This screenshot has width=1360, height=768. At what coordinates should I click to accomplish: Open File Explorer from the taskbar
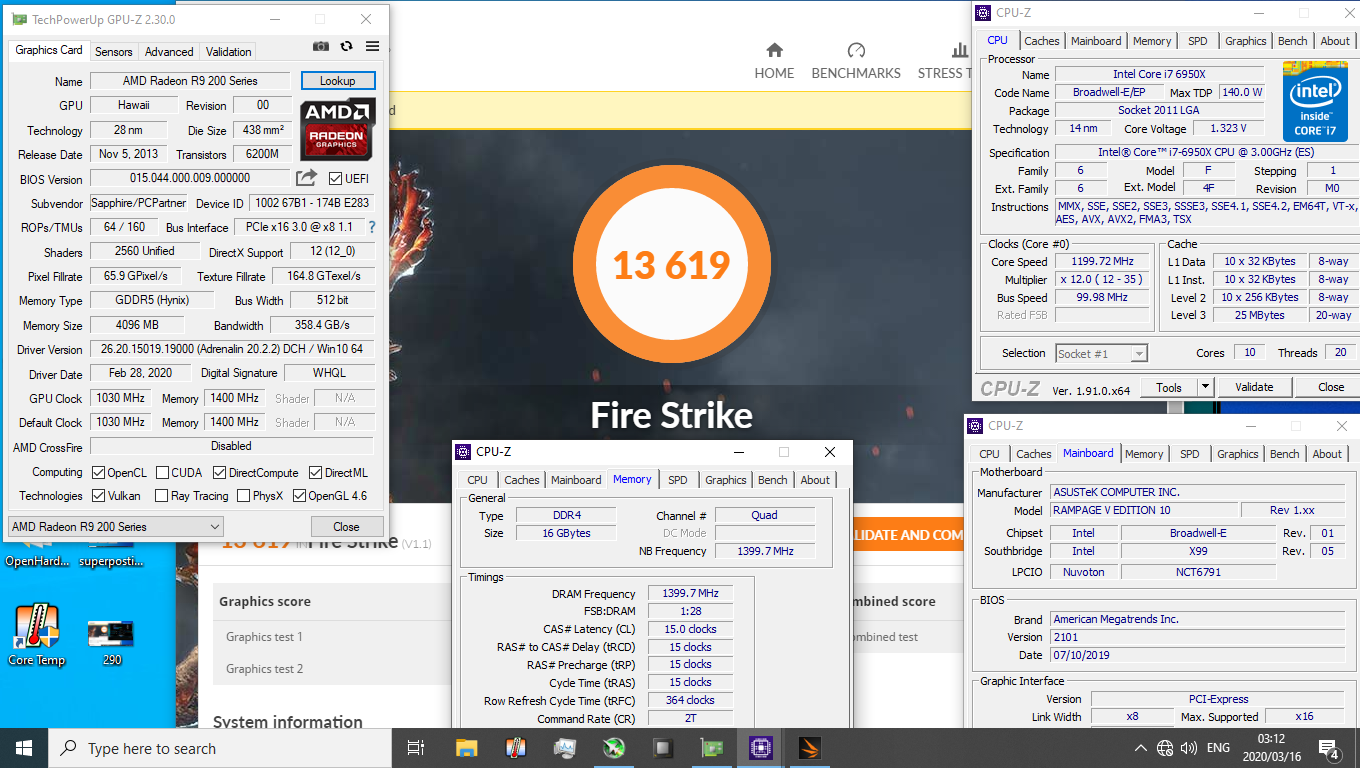[466, 748]
